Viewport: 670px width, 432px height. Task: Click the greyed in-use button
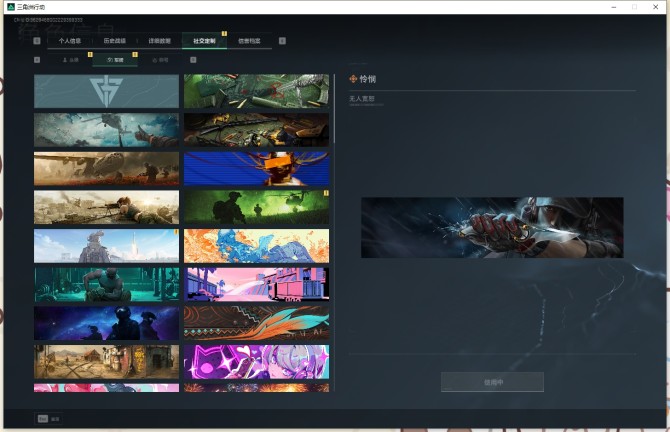[x=492, y=382]
